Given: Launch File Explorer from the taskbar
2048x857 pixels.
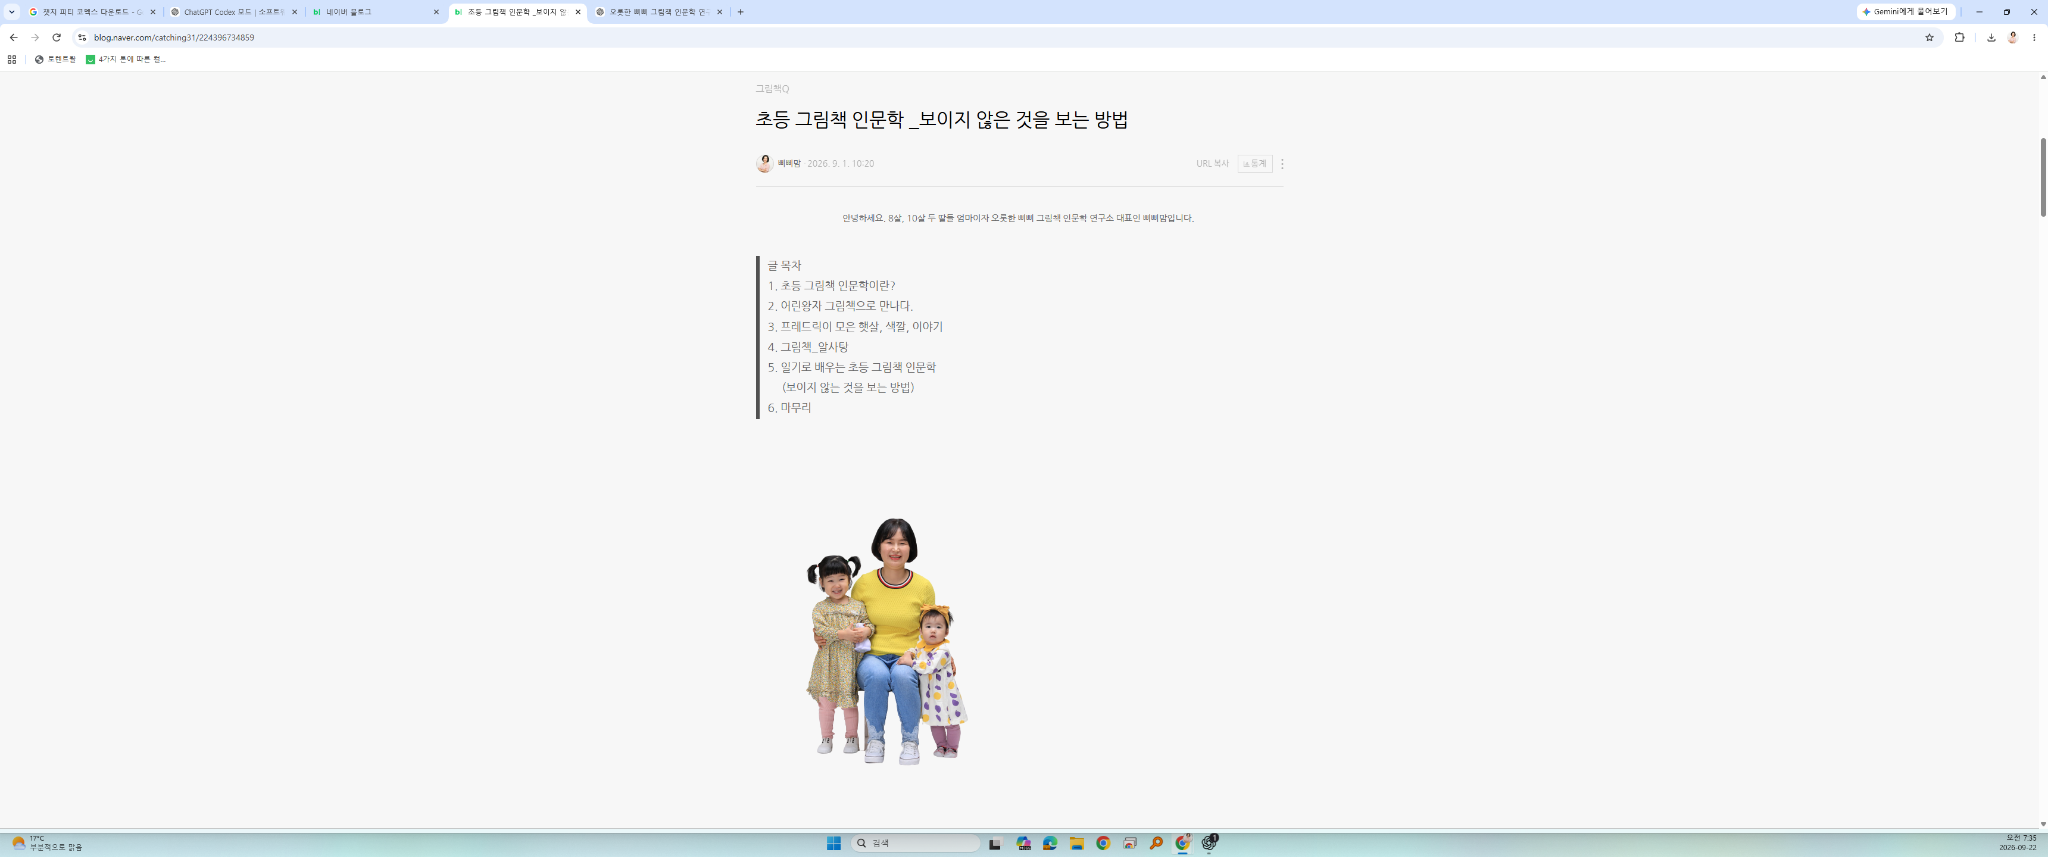Looking at the screenshot, I should coord(1076,843).
